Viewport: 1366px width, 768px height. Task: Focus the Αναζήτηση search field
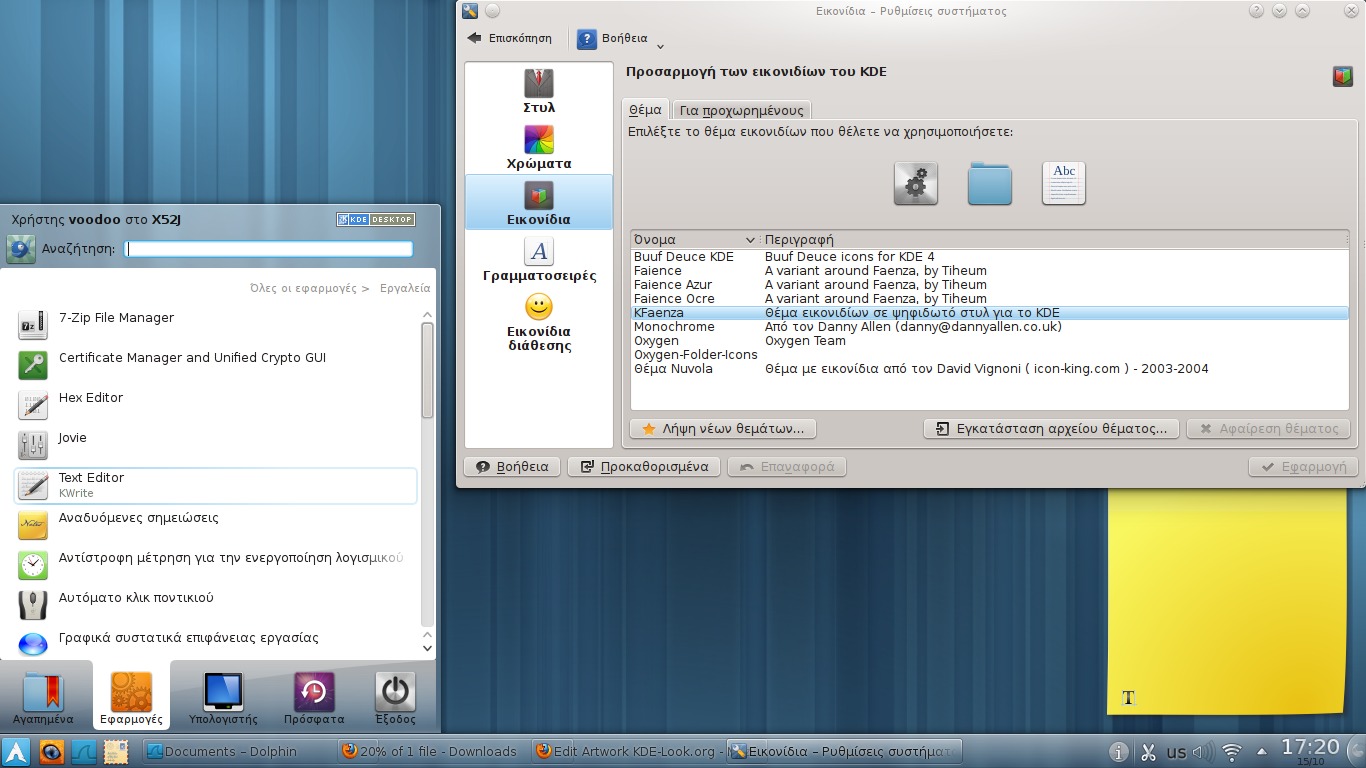[x=268, y=249]
